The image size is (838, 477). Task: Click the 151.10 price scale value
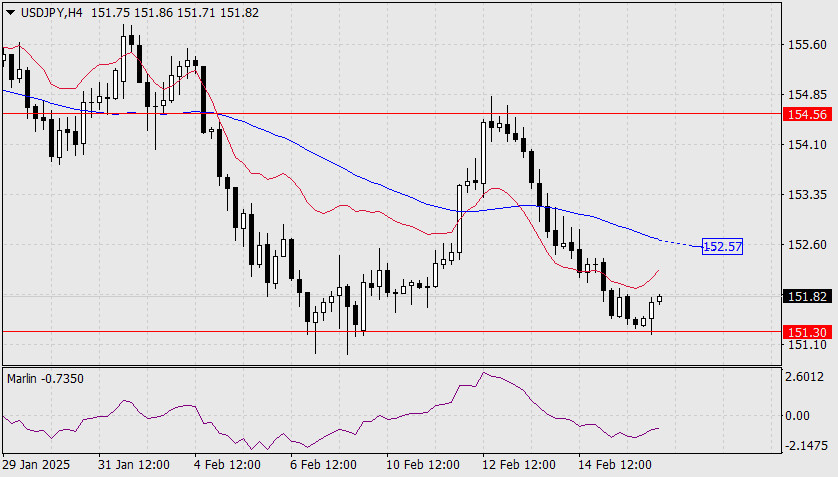[x=808, y=345]
